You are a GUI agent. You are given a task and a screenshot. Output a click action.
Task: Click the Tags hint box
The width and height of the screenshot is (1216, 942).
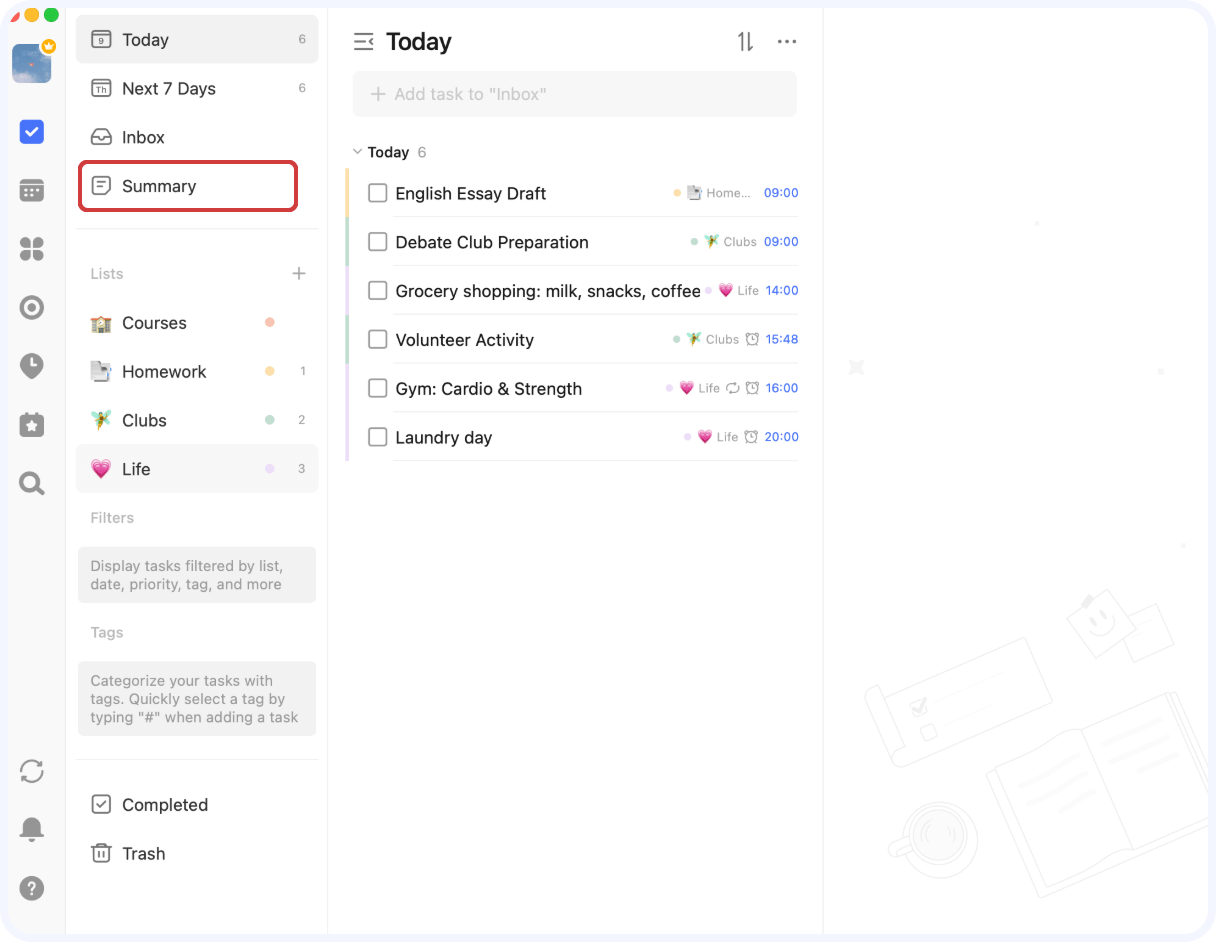(197, 699)
